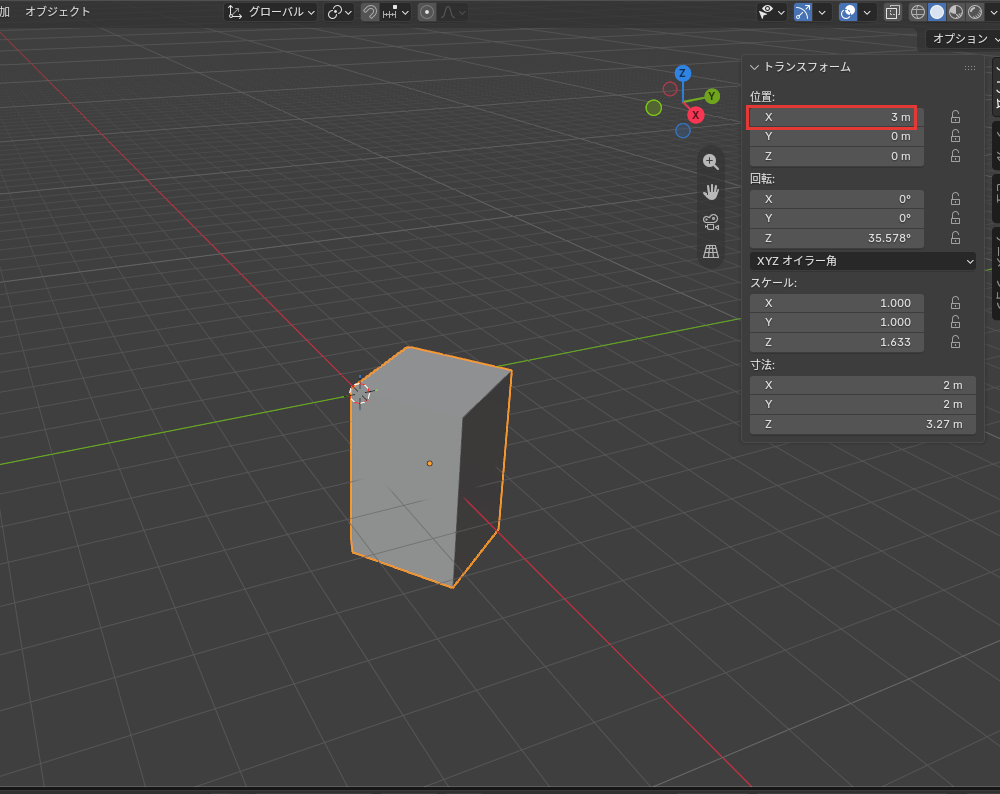The image size is (1000, 794).
Task: Click the トランスフォーム panel drag grip
Action: [969, 68]
